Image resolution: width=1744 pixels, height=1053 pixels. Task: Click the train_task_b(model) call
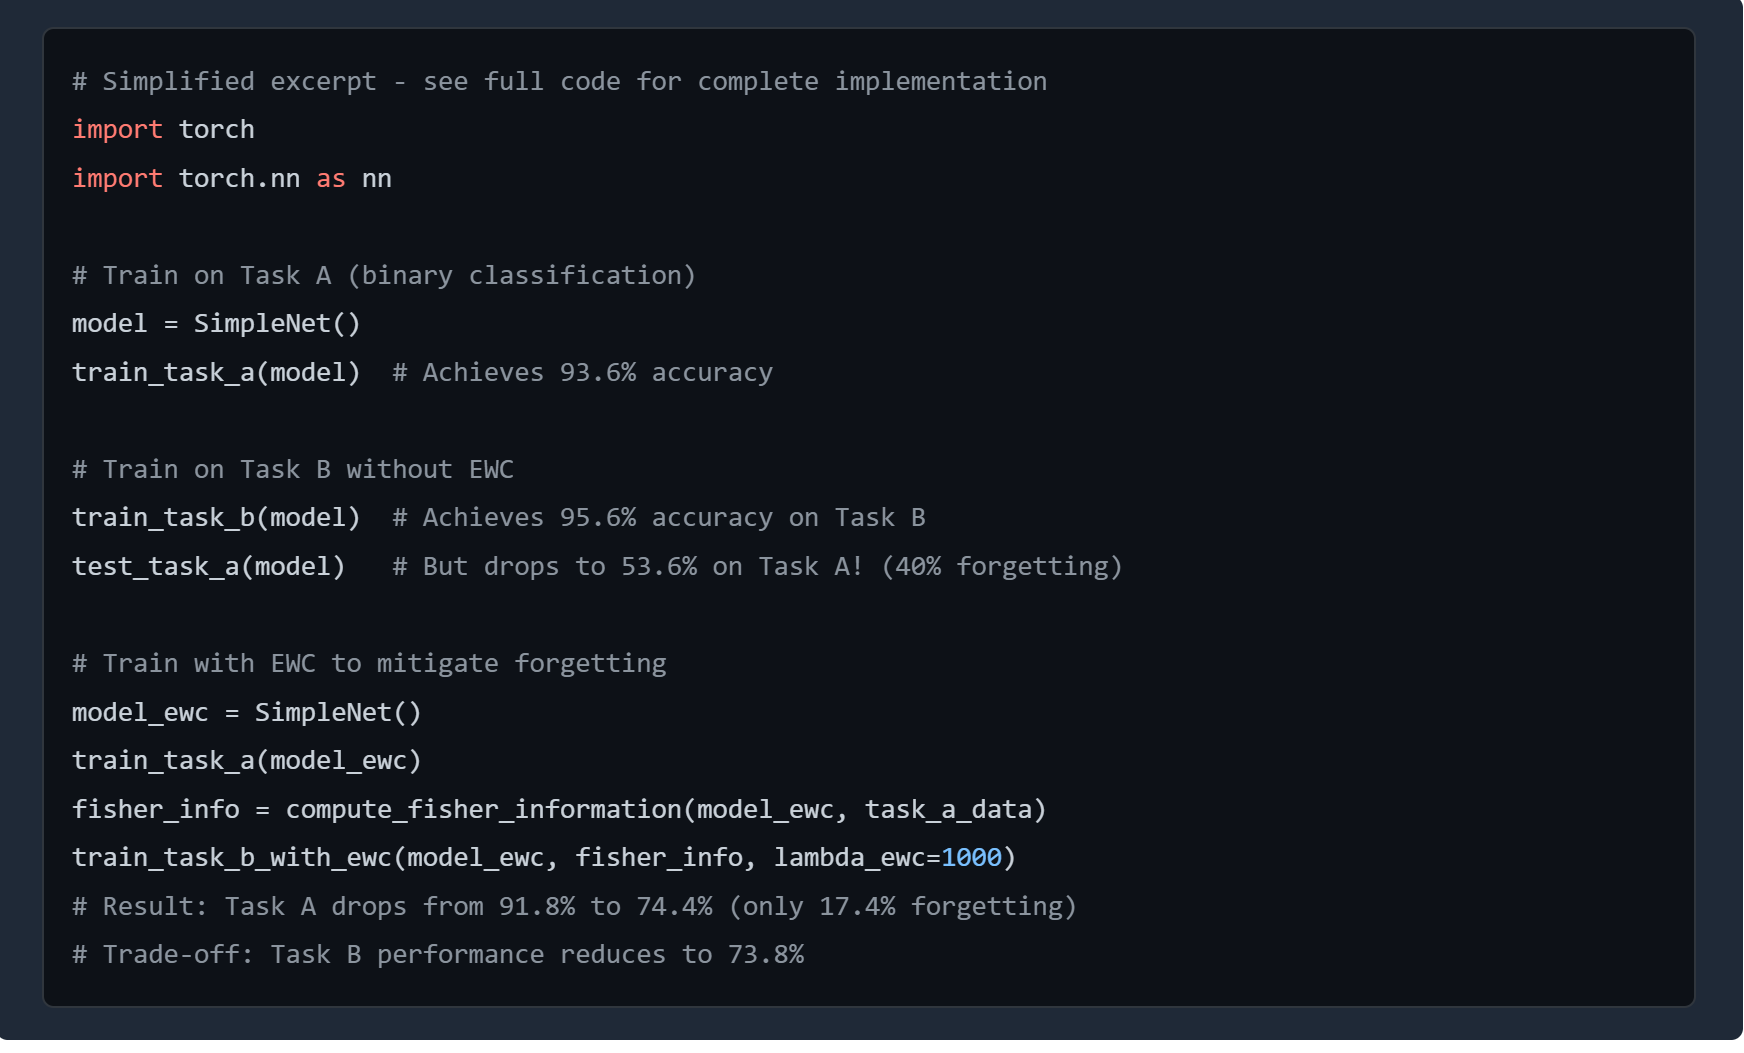(216, 518)
